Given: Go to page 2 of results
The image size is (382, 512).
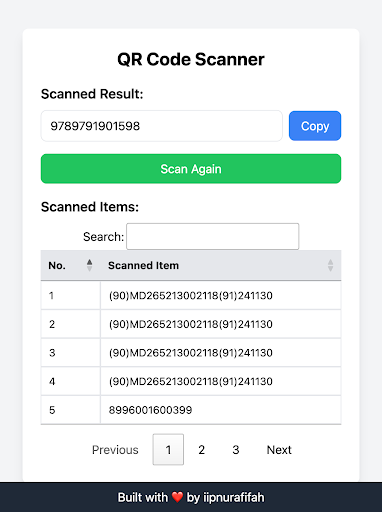Looking at the screenshot, I should (x=201, y=450).
